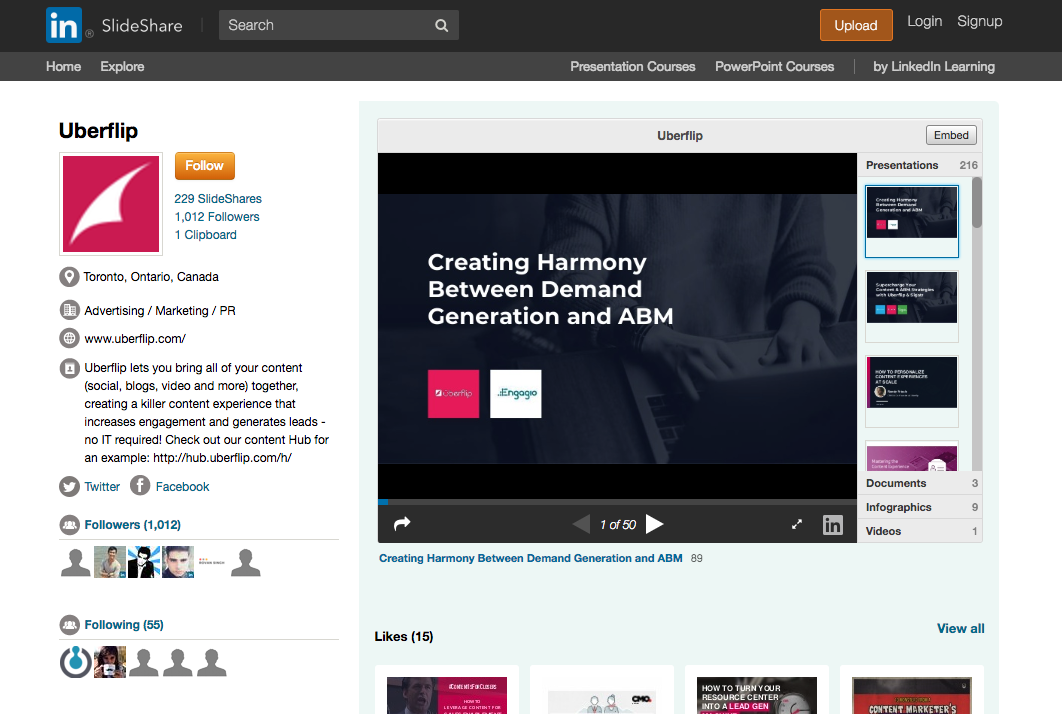Open the Following (55) heading link
Screen dimensions: 1062x714
tap(124, 625)
